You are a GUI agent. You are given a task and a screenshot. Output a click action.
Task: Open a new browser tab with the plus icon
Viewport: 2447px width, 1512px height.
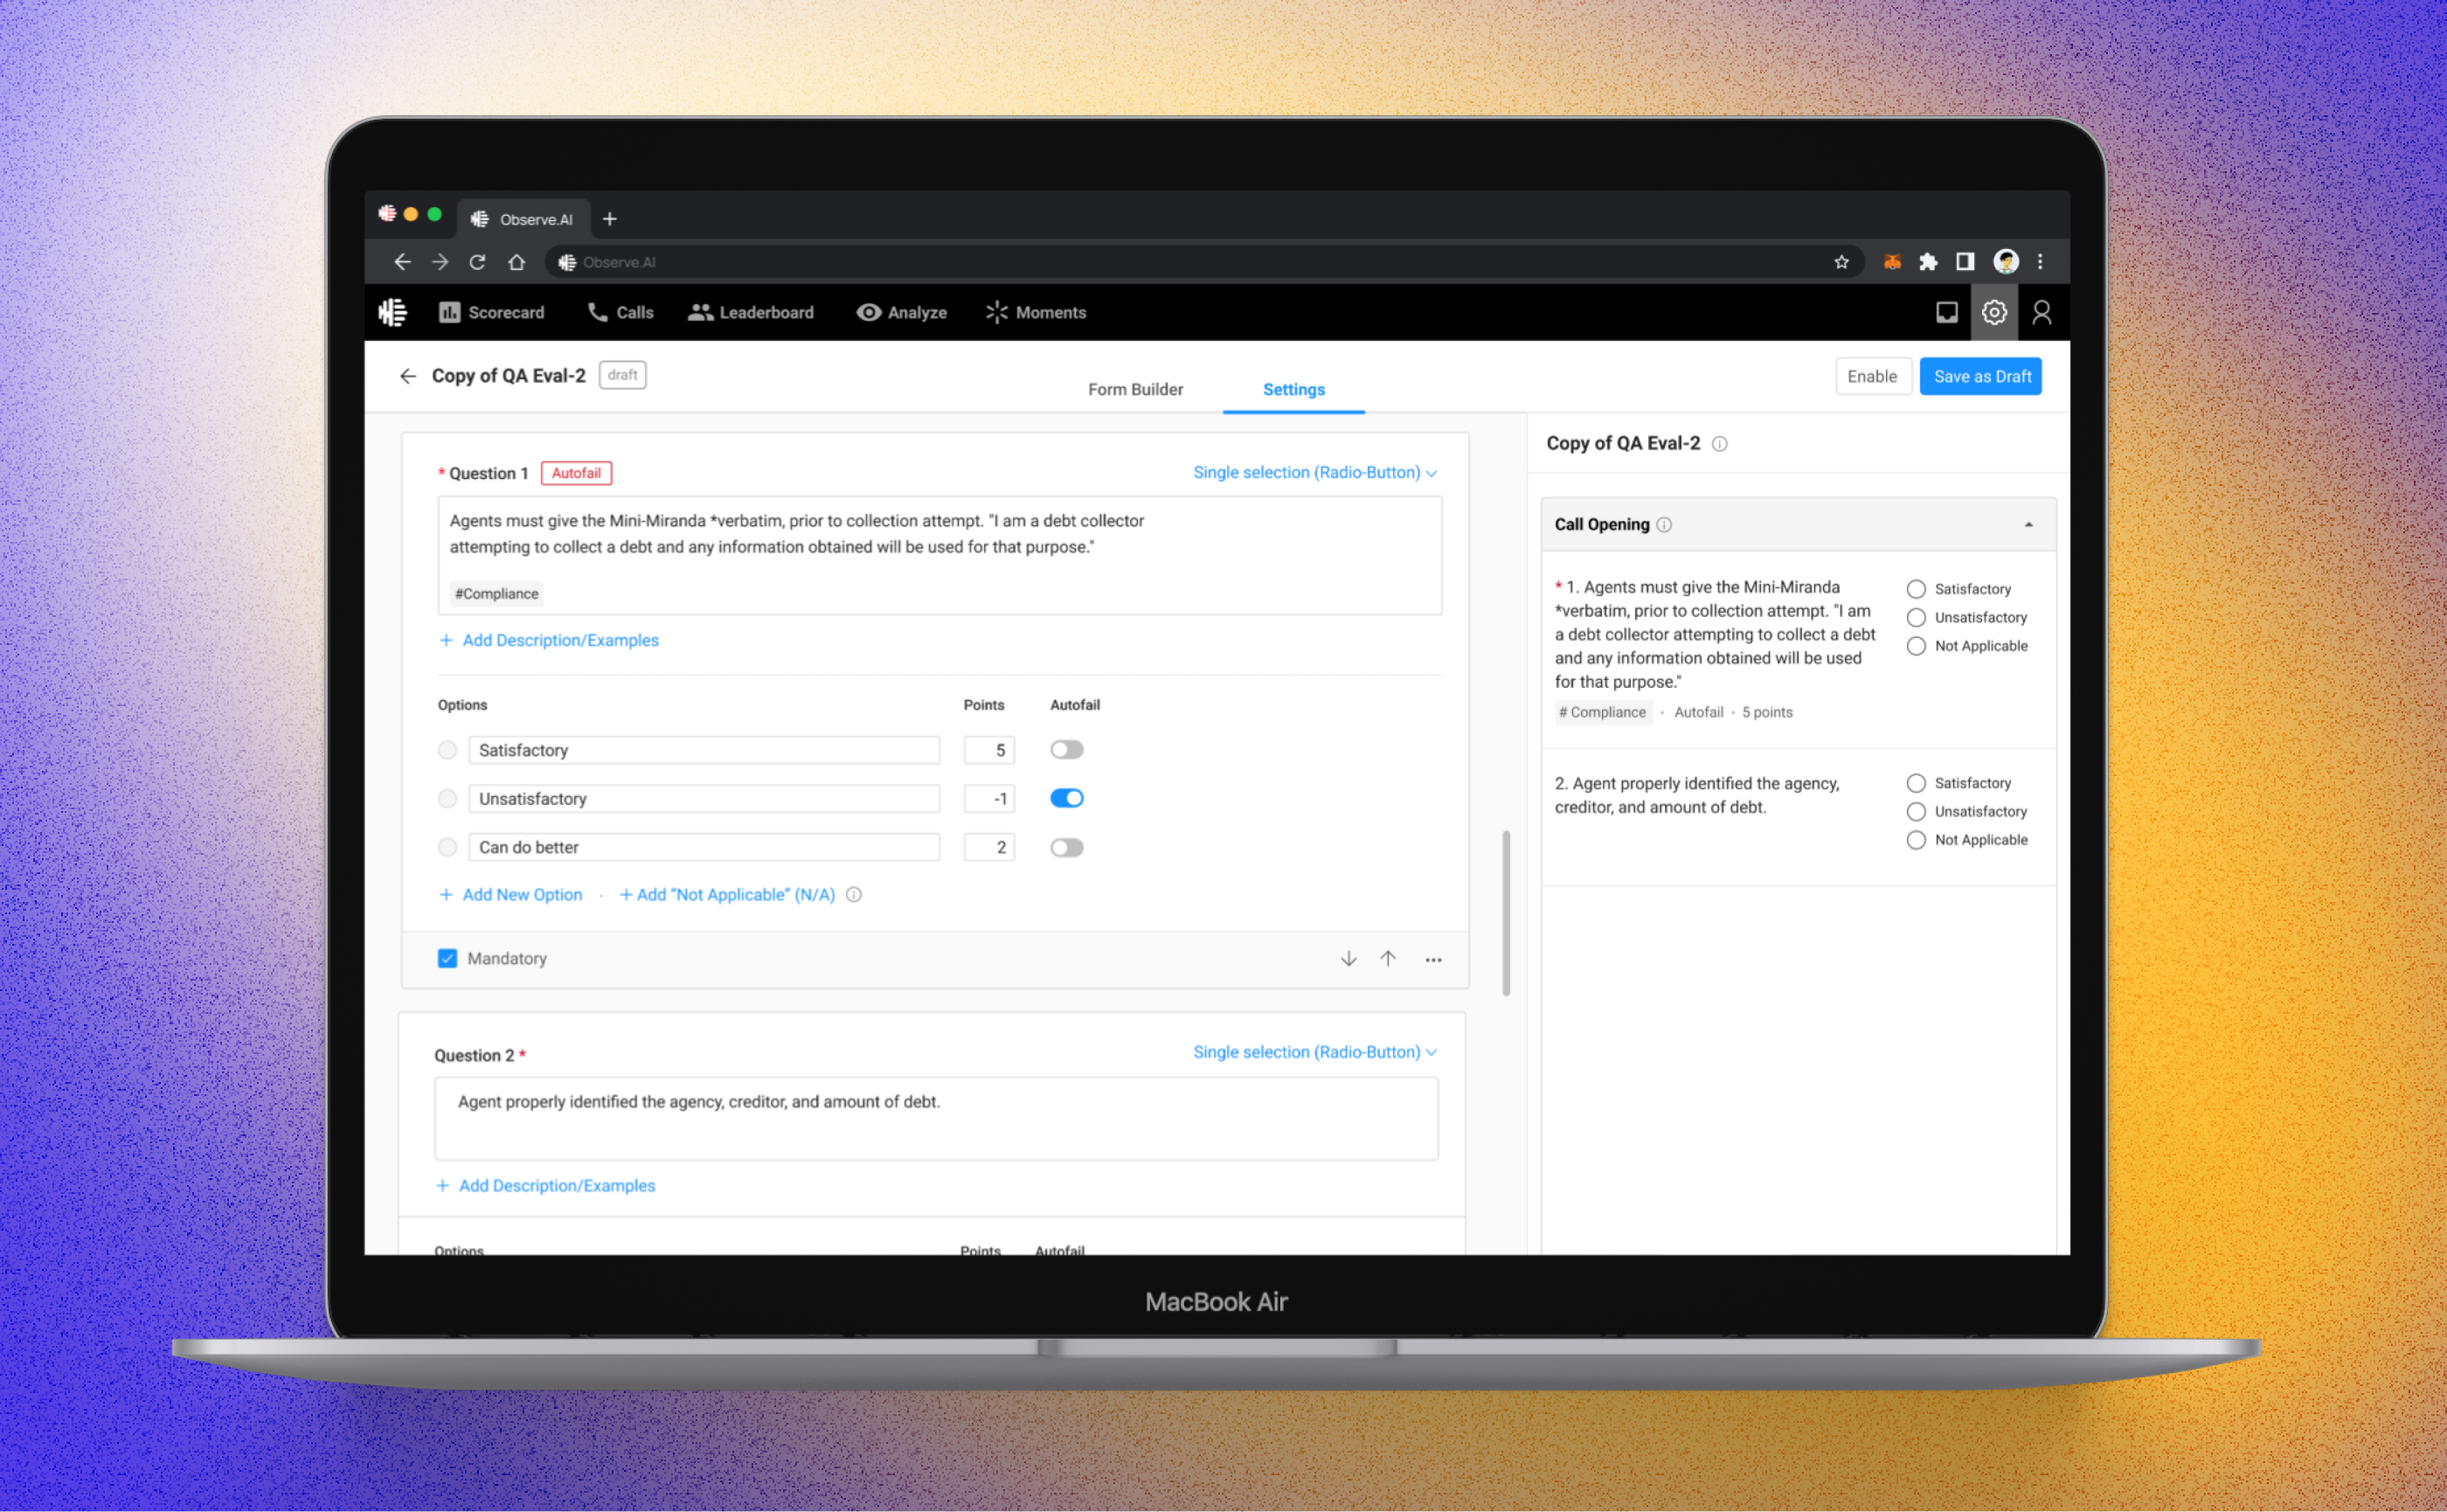[610, 219]
